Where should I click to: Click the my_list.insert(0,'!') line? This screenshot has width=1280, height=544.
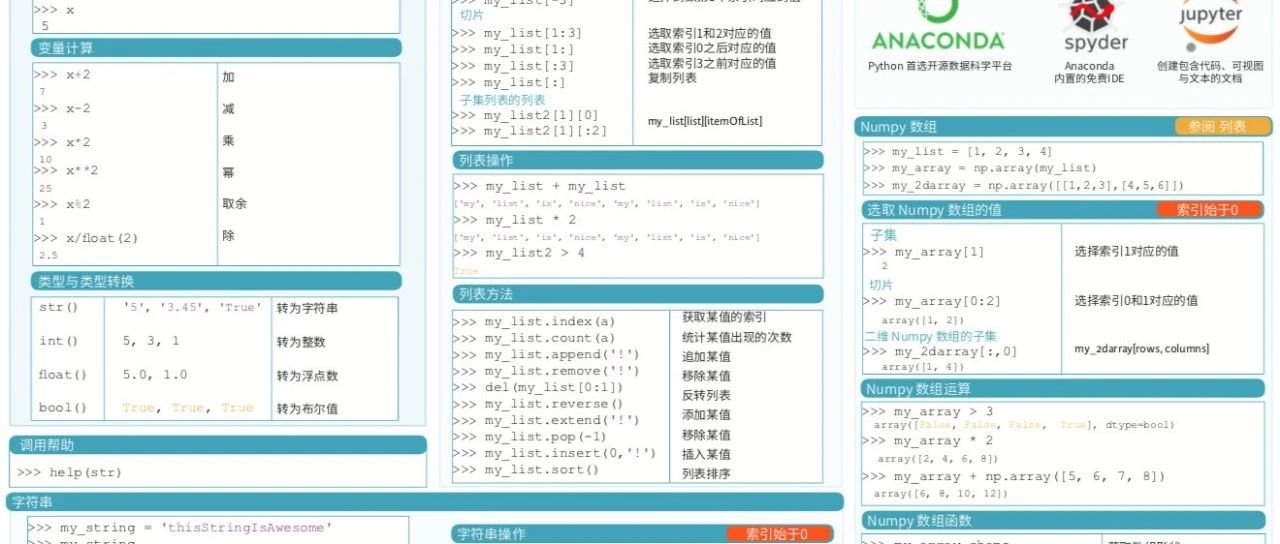[554, 453]
